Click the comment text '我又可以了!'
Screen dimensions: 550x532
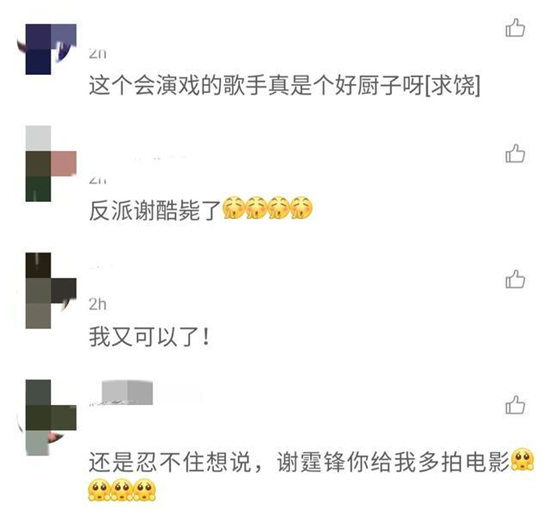[x=150, y=337]
